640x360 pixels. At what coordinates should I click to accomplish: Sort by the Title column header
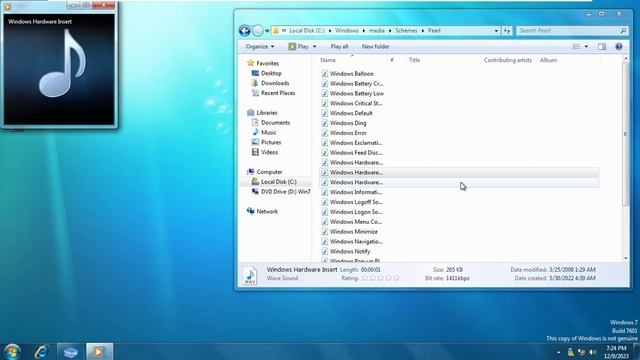pos(414,60)
